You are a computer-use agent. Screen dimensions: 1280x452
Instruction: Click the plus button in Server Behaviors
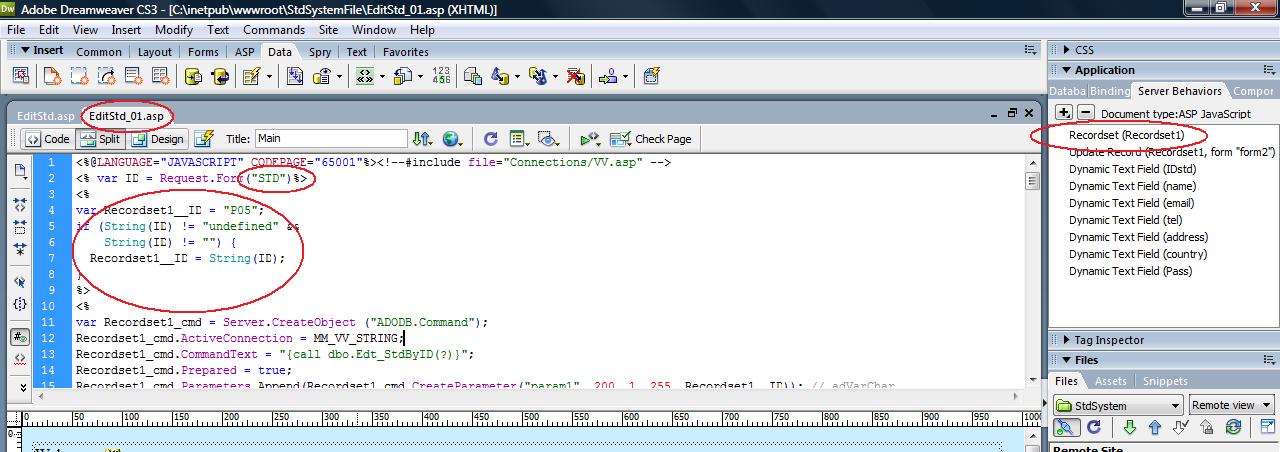click(1065, 113)
